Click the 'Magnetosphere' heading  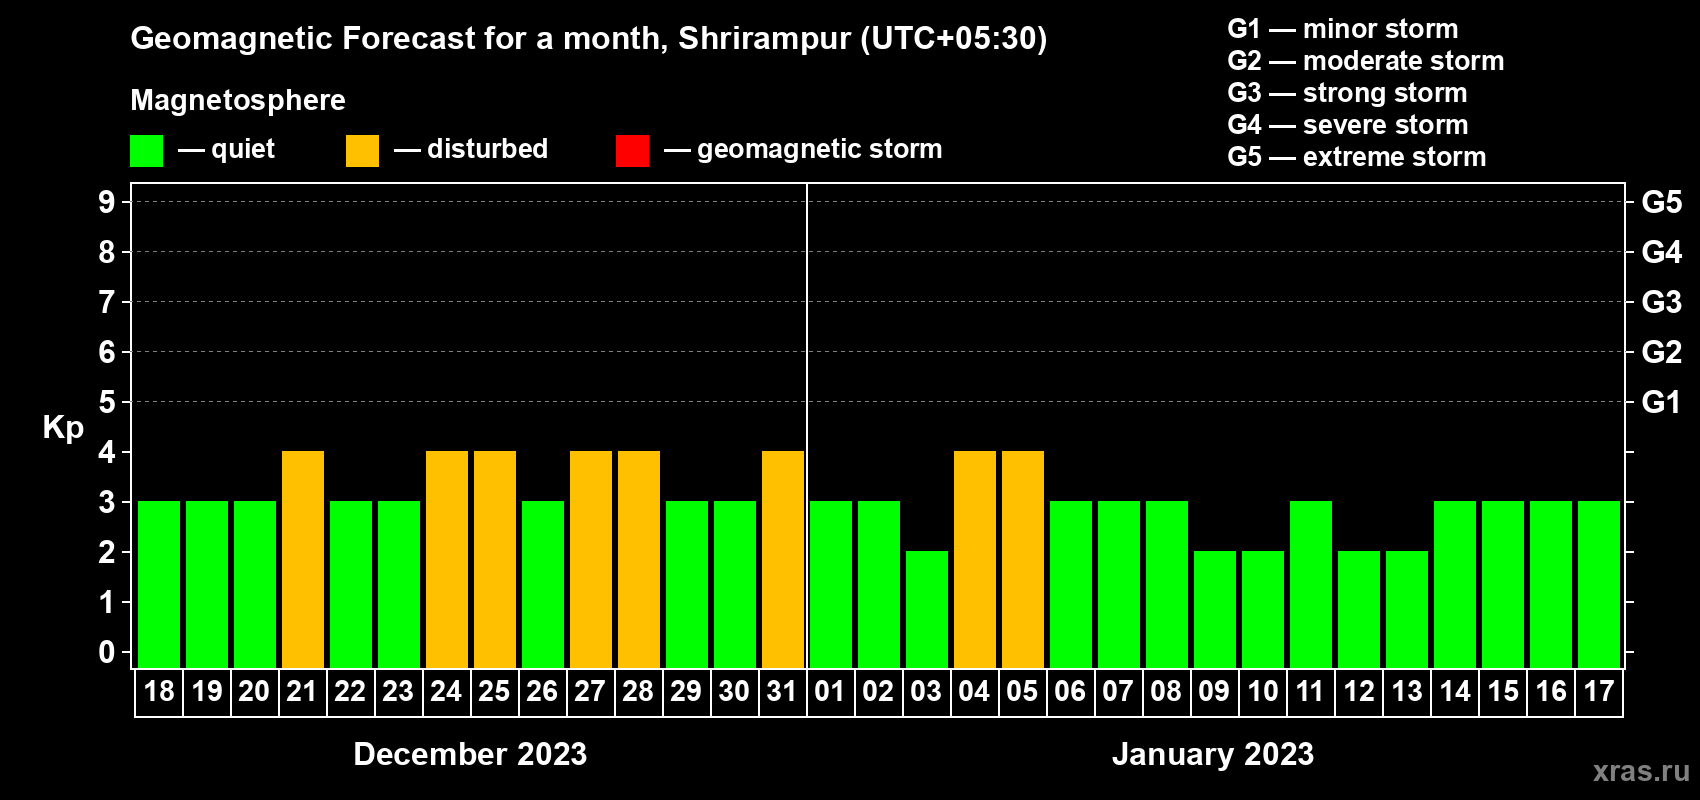click(238, 100)
